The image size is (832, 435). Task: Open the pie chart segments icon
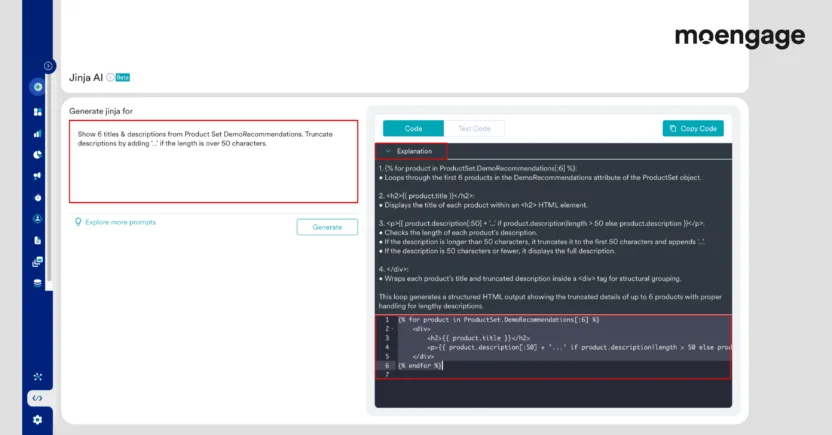[x=37, y=155]
